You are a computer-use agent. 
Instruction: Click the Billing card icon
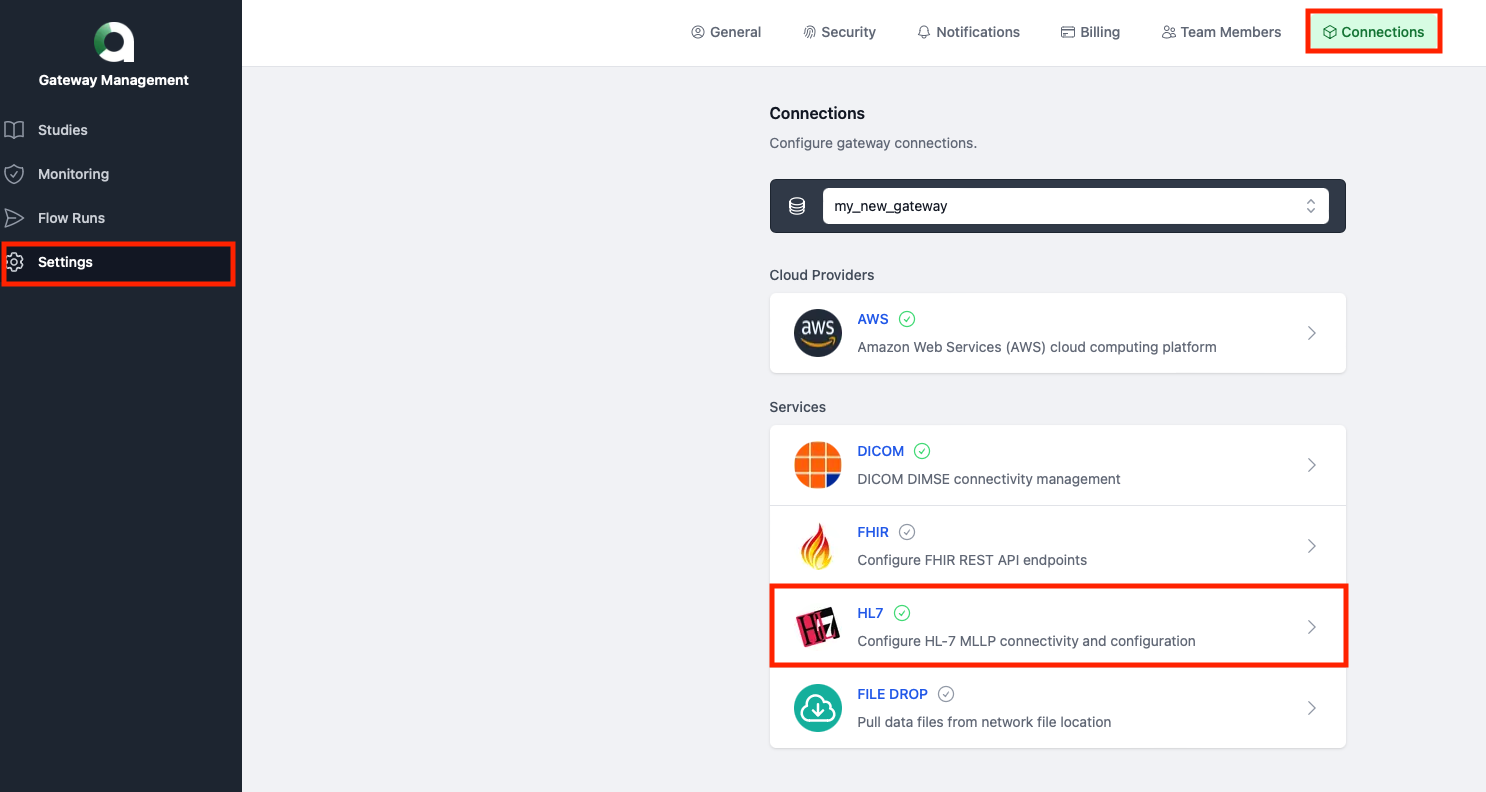point(1068,32)
